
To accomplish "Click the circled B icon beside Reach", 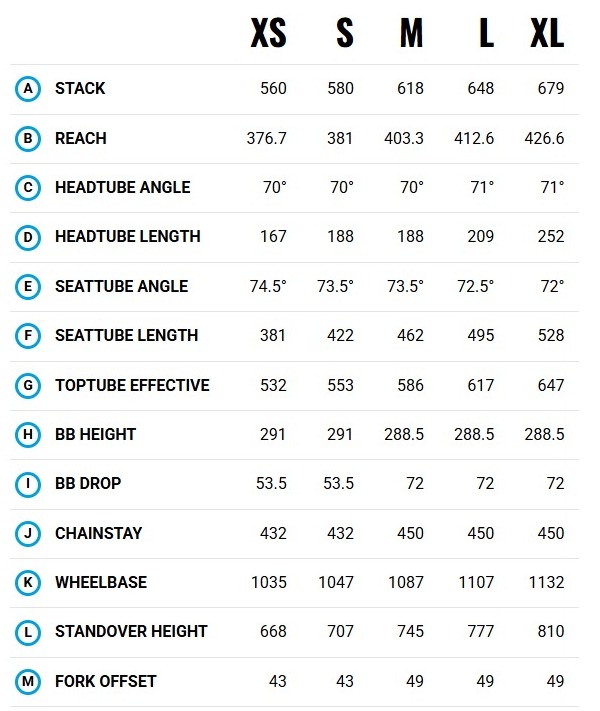I will [x=28, y=138].
